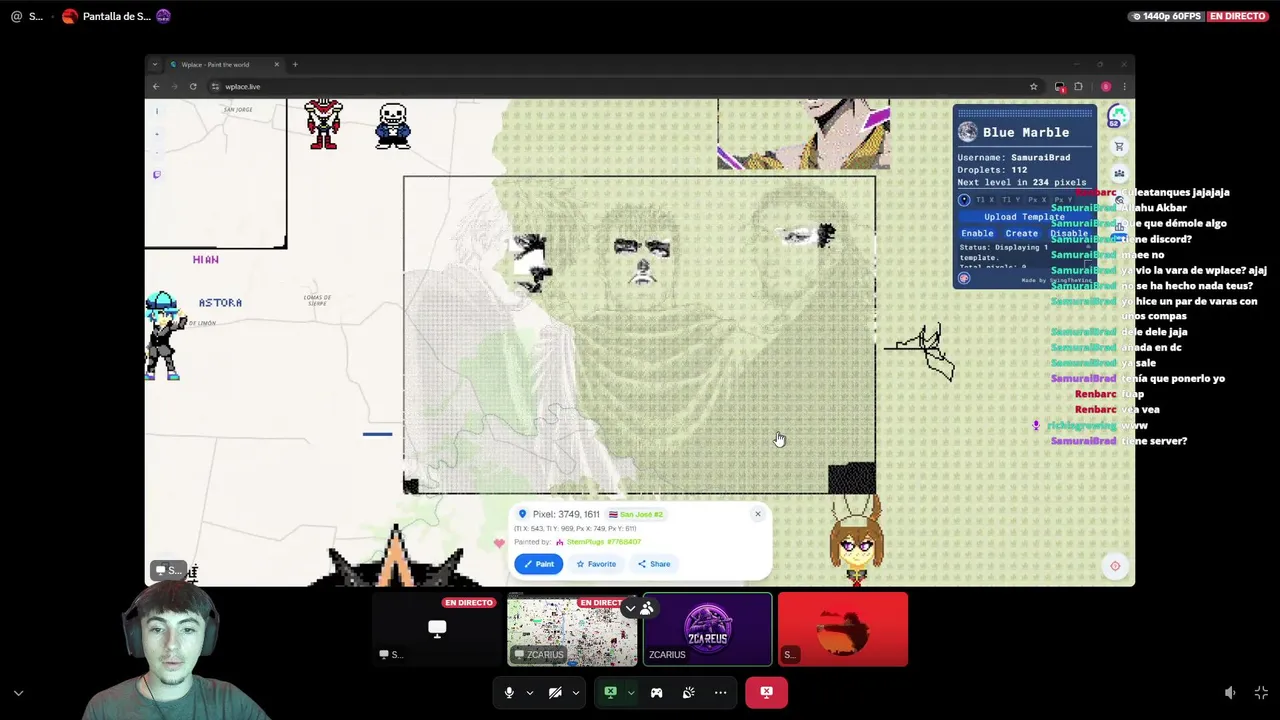
Task: Start an activity via game controller icon
Action: pyautogui.click(x=656, y=692)
